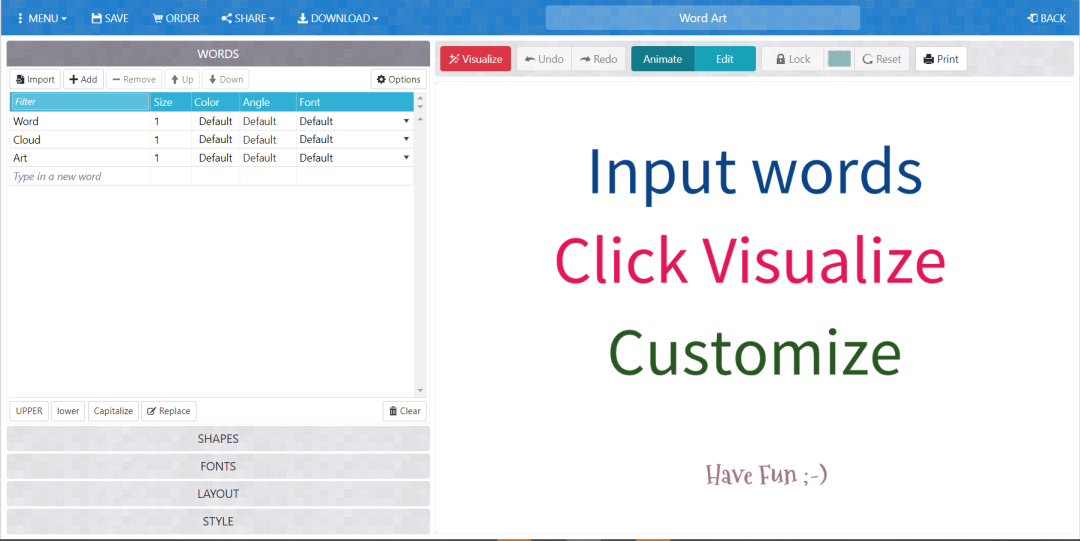Collapse the WORDS panel header
The width and height of the screenshot is (1080, 541).
tap(218, 54)
